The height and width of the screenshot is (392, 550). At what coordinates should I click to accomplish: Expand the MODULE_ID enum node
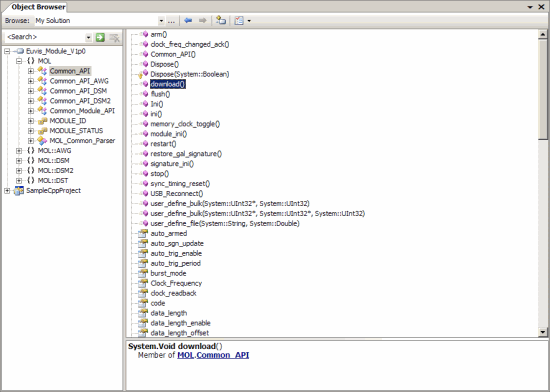[x=31, y=121]
